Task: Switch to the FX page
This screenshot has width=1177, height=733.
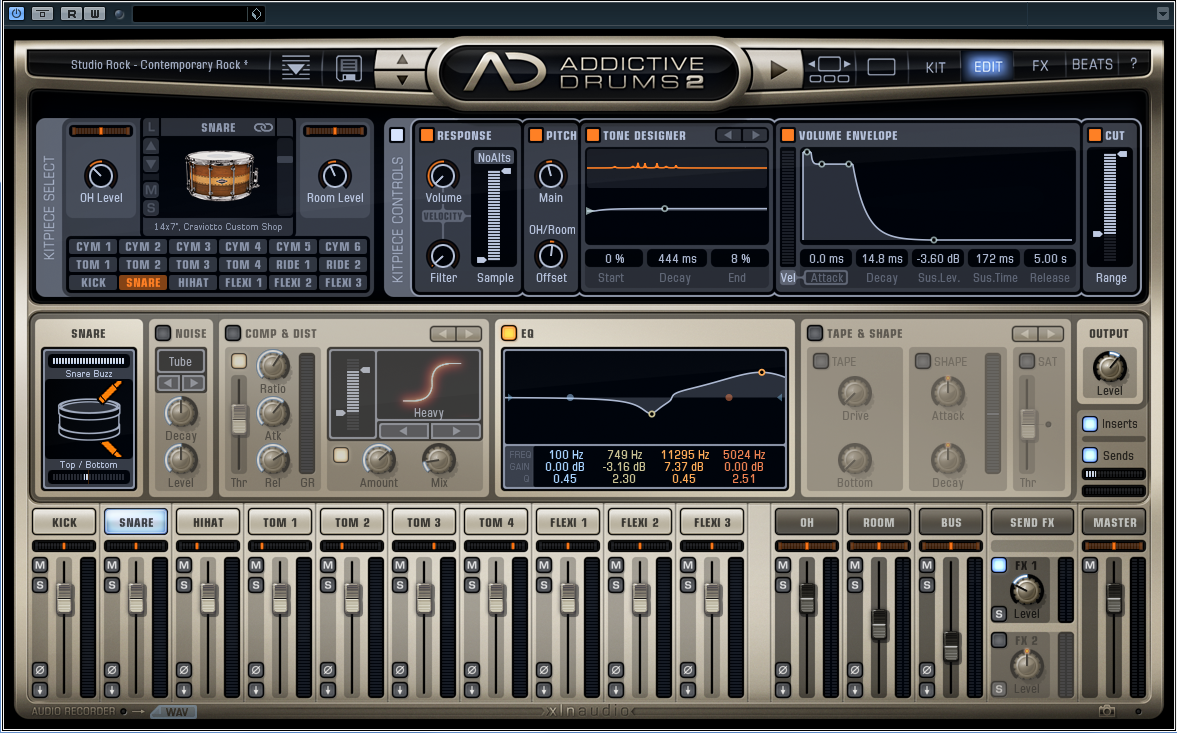Action: (x=1040, y=65)
